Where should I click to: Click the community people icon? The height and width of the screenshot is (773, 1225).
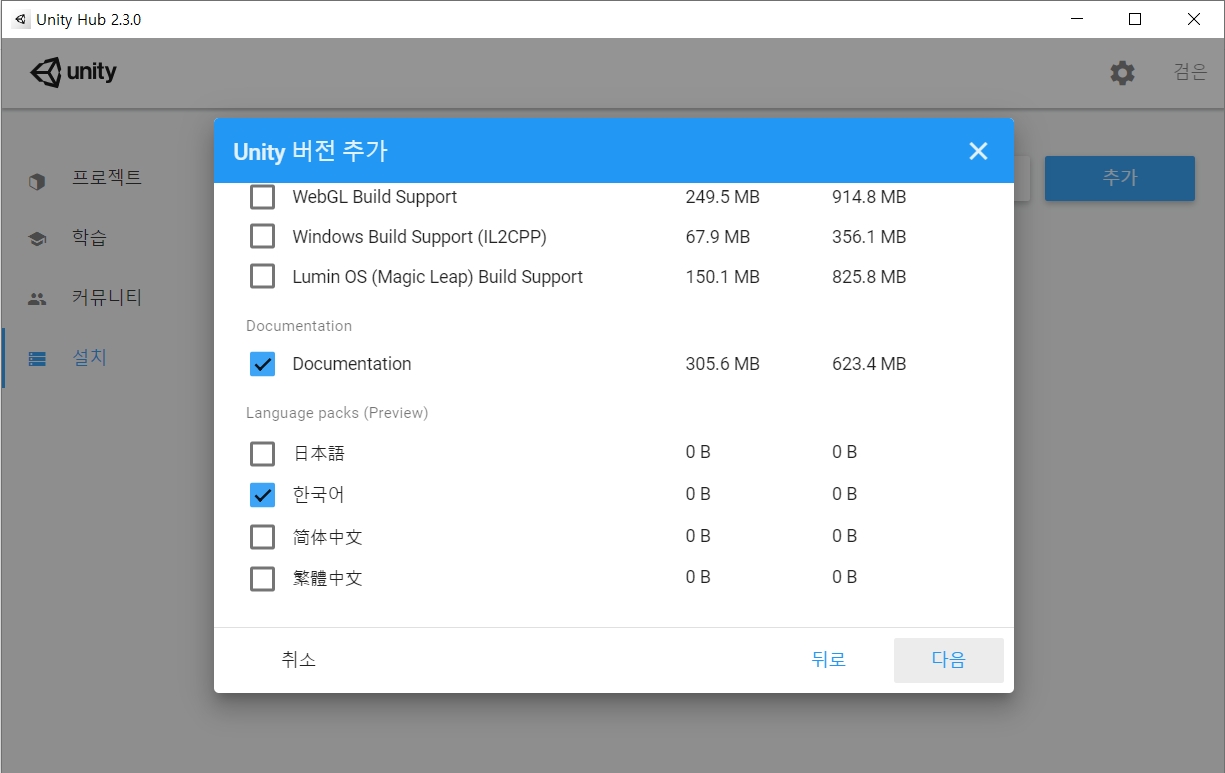[37, 298]
